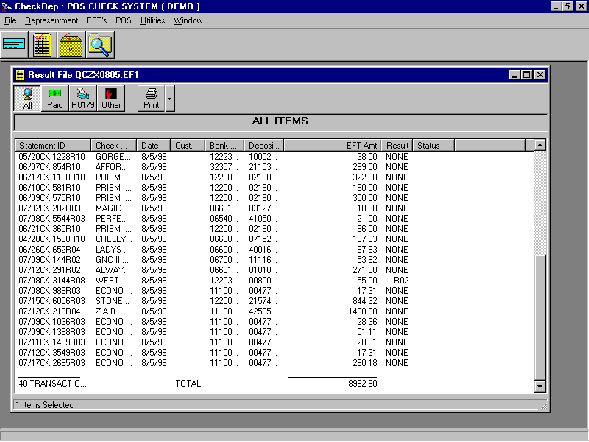Viewport: 589px width, 442px height.
Task: Open the Utilities menu
Action: click(152, 20)
